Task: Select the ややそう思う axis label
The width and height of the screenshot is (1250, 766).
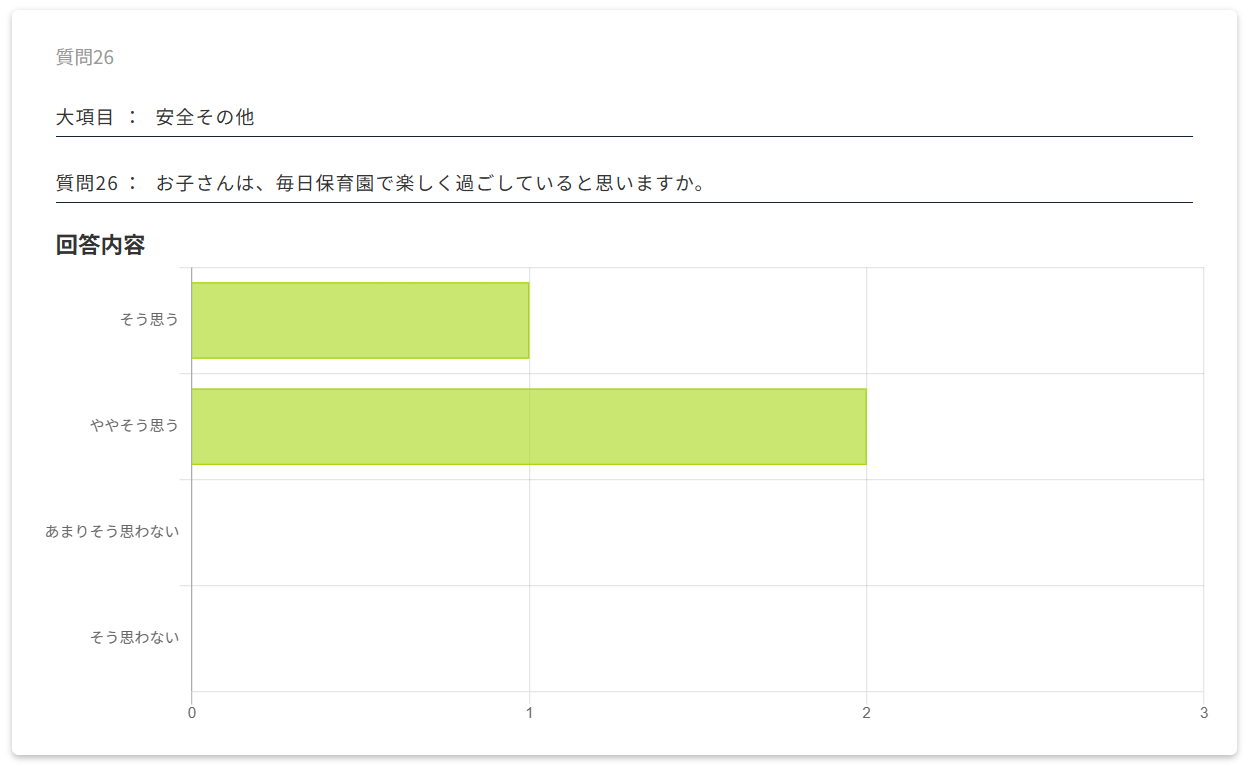Action: click(135, 426)
